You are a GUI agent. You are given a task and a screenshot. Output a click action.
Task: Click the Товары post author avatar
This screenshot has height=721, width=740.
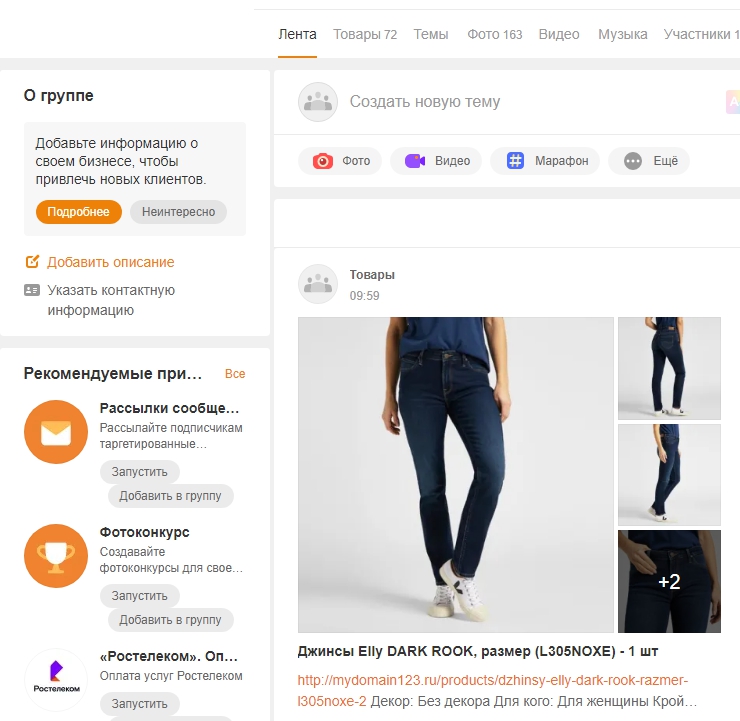[318, 284]
